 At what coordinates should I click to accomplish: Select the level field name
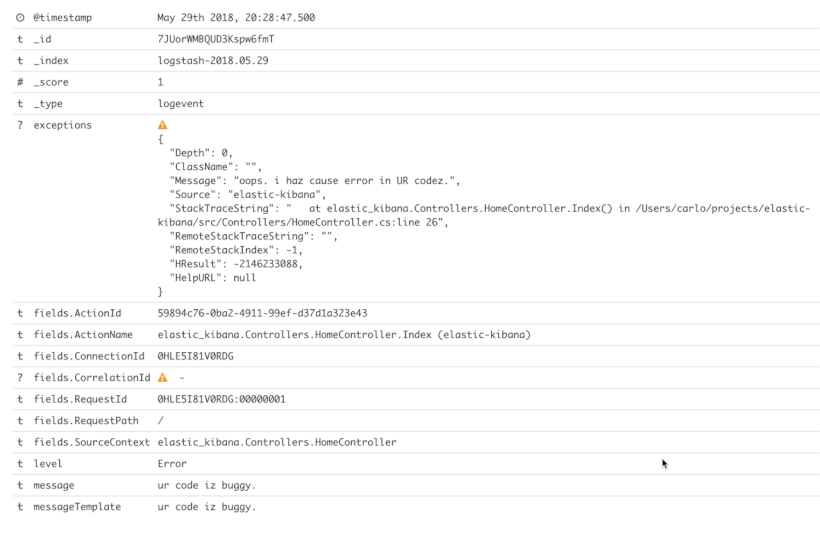48,463
